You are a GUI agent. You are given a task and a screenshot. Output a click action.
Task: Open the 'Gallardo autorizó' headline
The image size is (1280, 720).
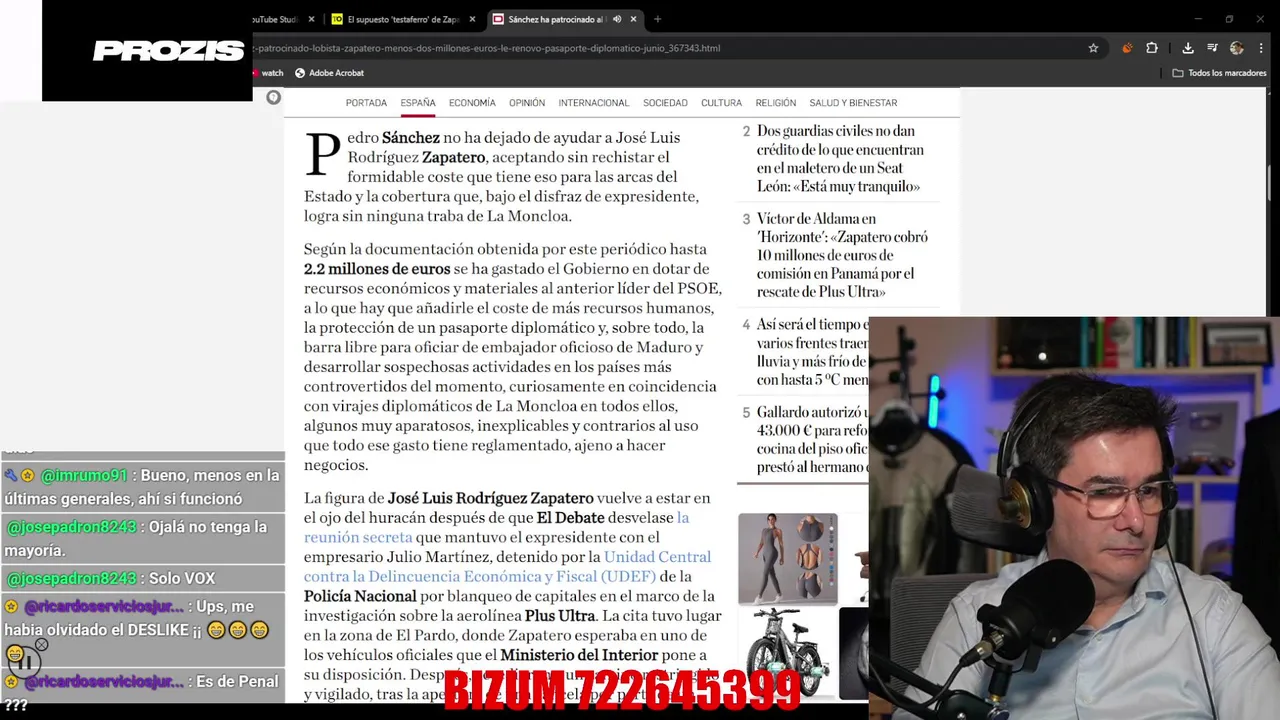point(812,440)
